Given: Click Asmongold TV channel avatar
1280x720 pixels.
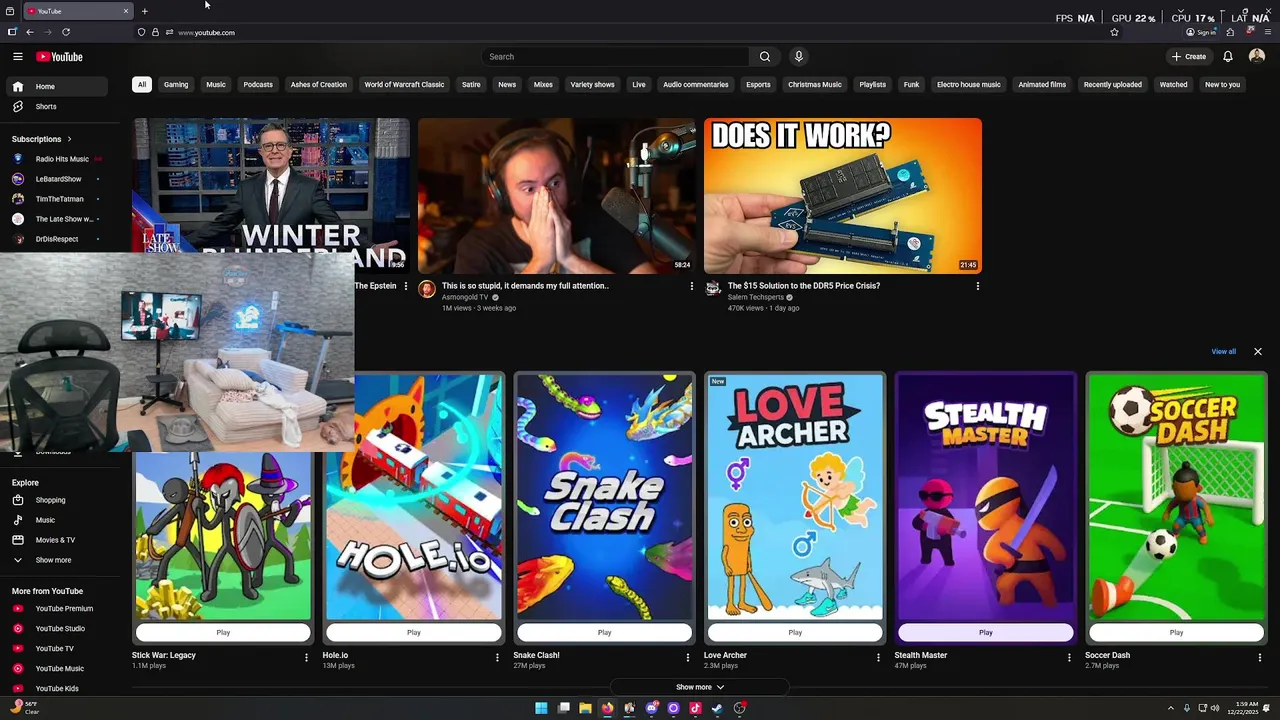Looking at the screenshot, I should coord(427,289).
